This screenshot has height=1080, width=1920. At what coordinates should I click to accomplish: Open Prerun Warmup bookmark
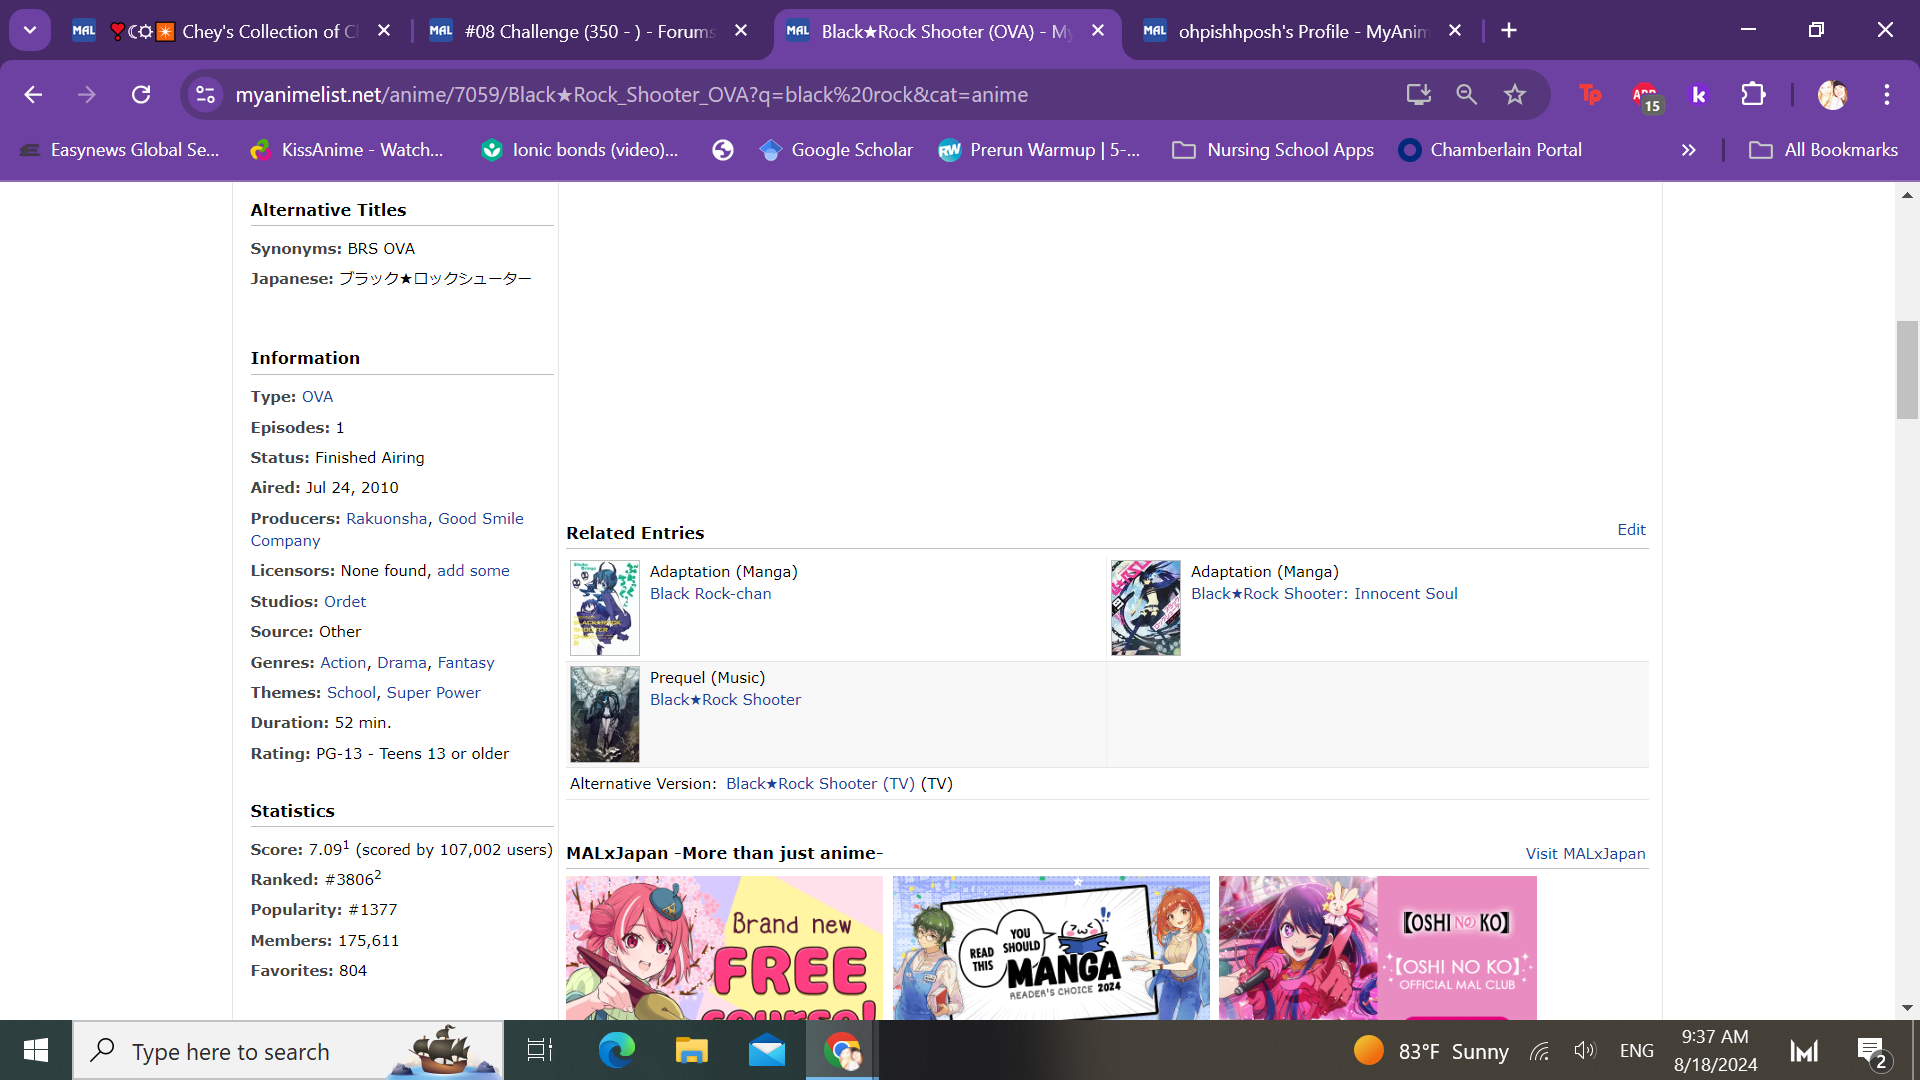pyautogui.click(x=1039, y=150)
